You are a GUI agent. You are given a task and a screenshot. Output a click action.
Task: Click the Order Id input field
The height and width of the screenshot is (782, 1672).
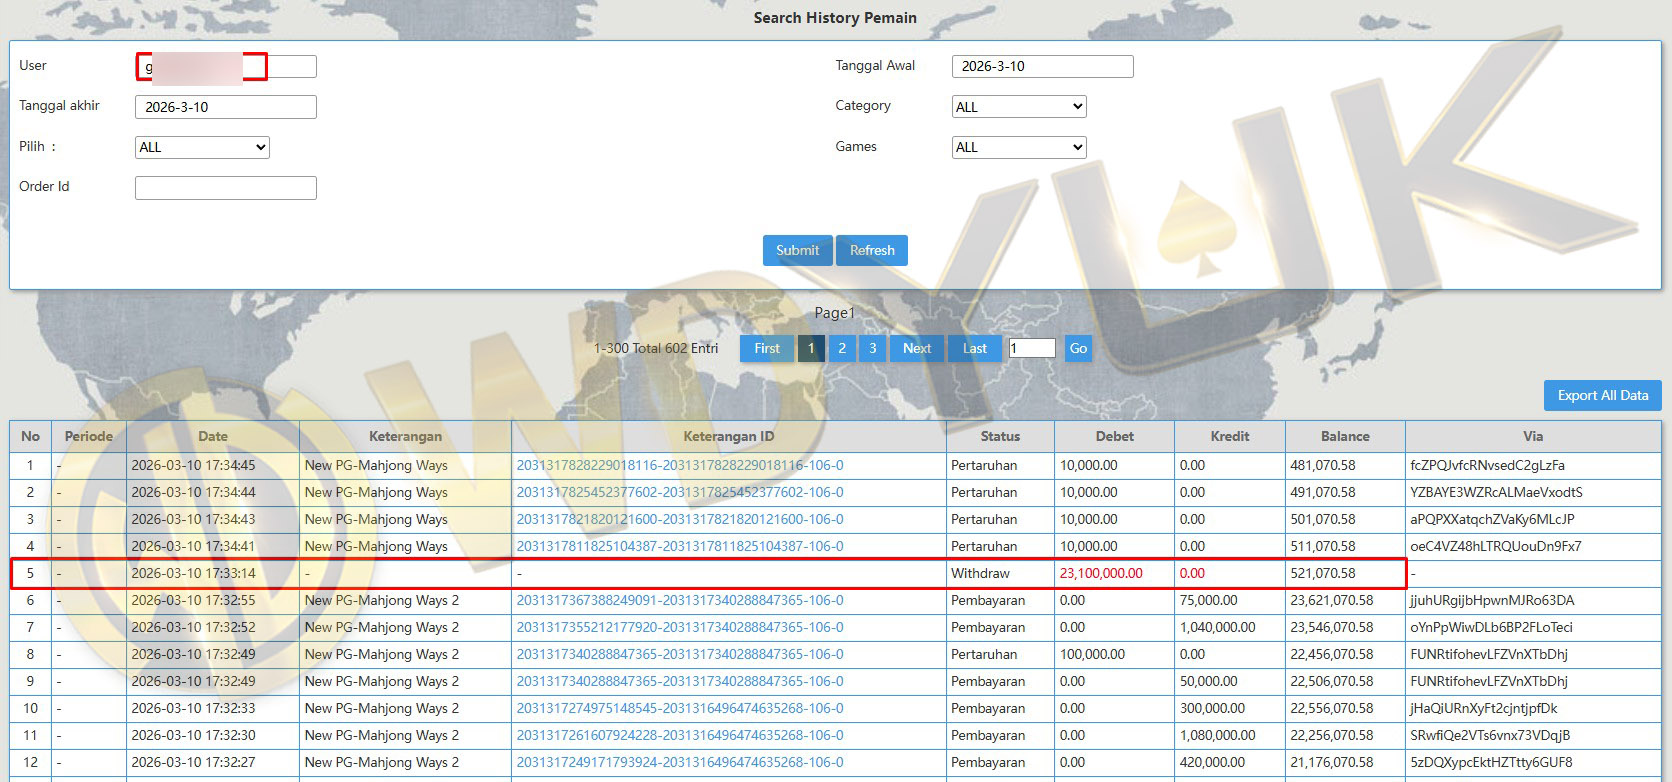click(x=225, y=188)
